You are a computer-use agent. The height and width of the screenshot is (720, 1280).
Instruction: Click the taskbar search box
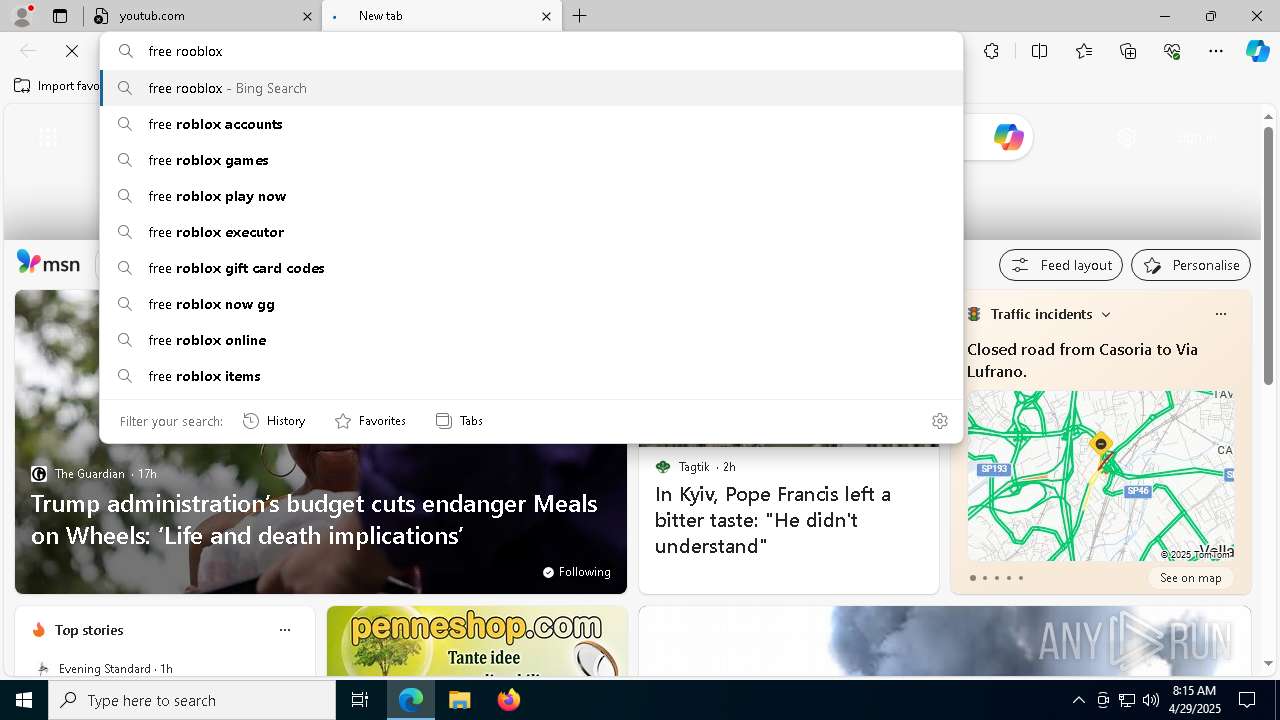tap(192, 700)
